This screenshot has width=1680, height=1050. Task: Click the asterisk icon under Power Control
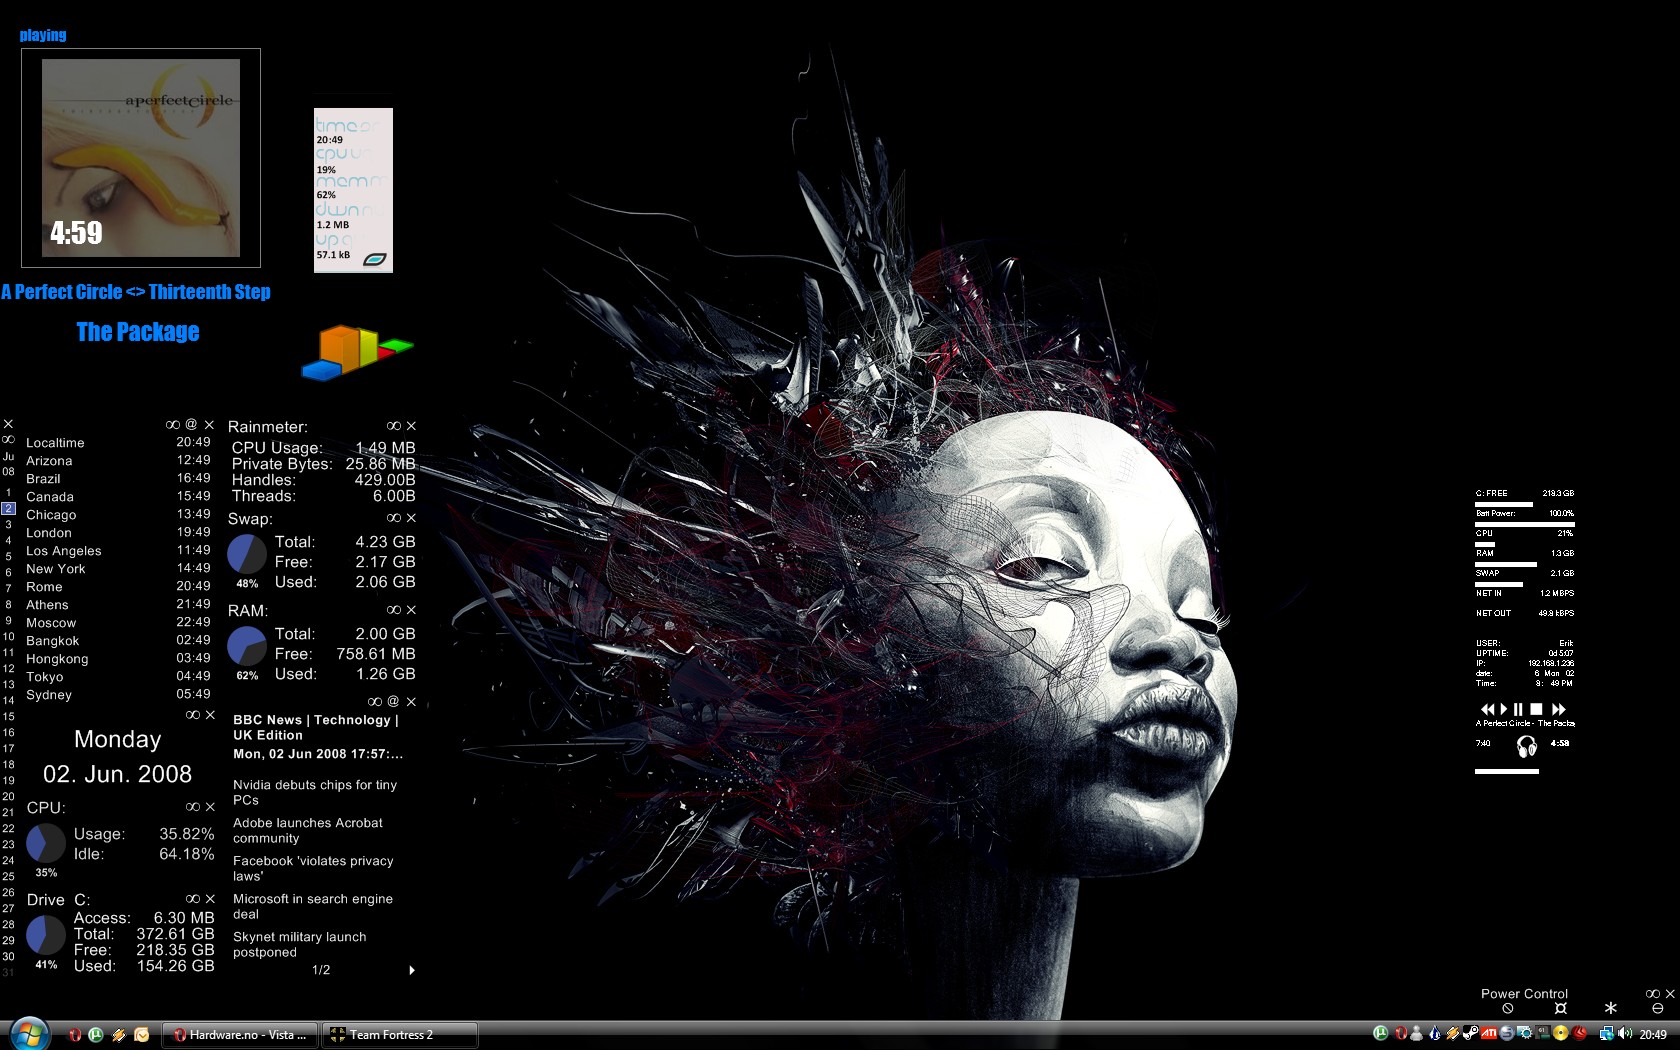pyautogui.click(x=1611, y=1008)
